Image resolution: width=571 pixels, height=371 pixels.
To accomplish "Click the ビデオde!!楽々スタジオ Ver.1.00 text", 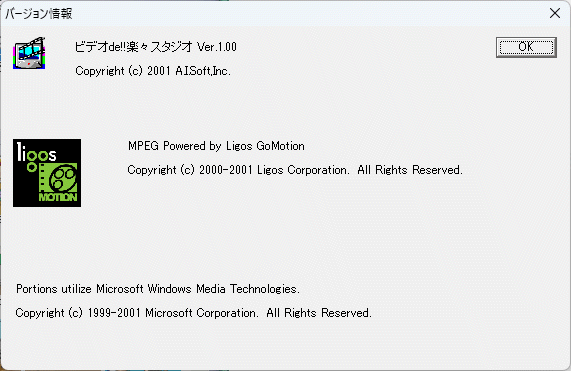I will (155, 47).
